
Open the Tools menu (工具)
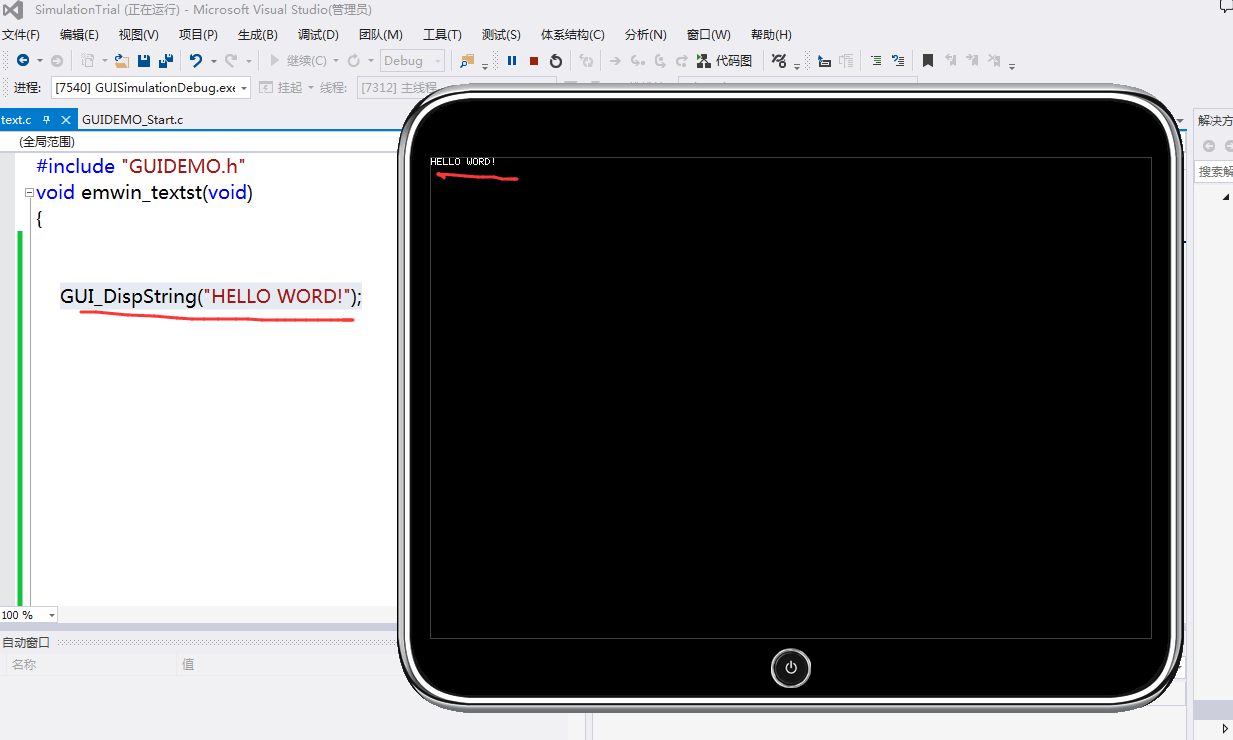442,35
